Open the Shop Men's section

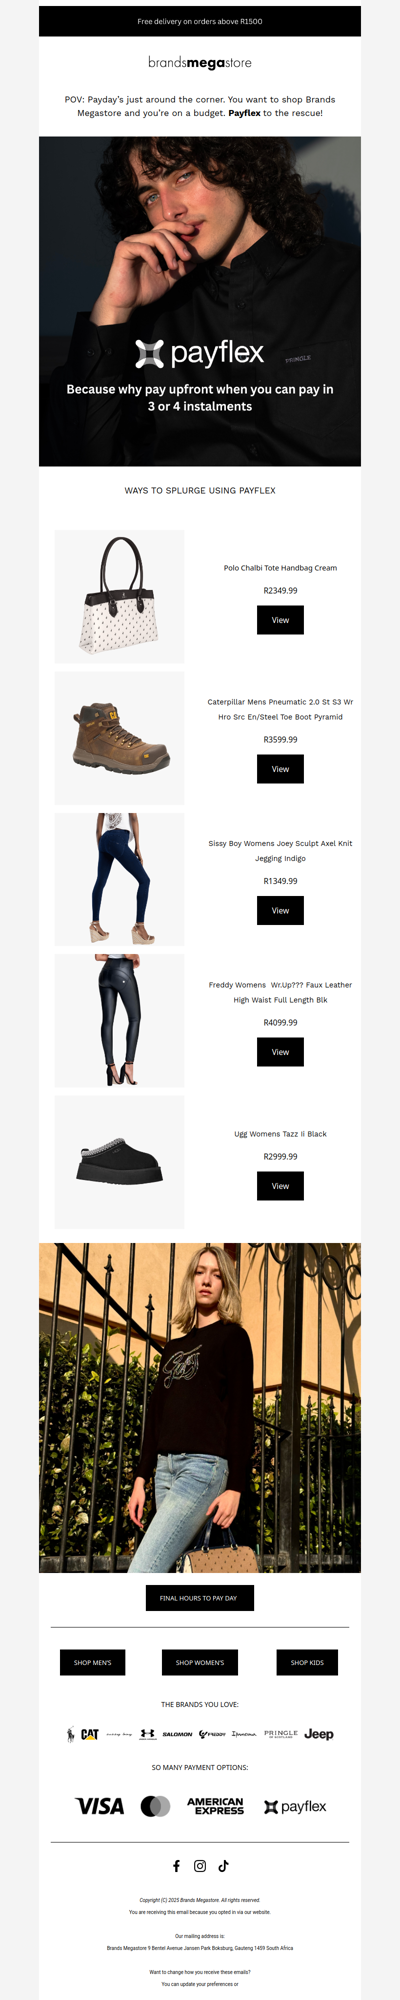click(93, 1662)
